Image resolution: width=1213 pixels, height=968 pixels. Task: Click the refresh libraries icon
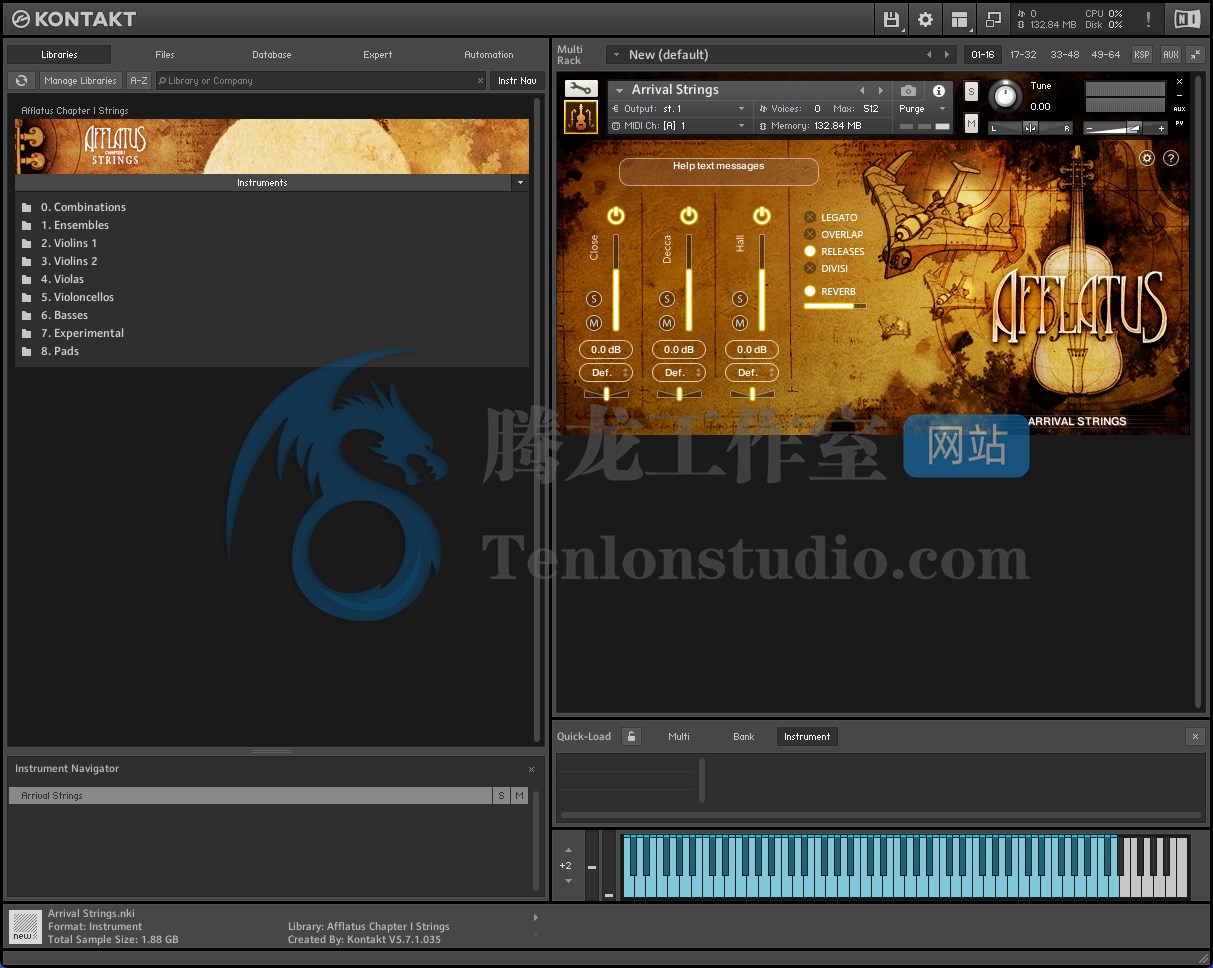(x=21, y=80)
